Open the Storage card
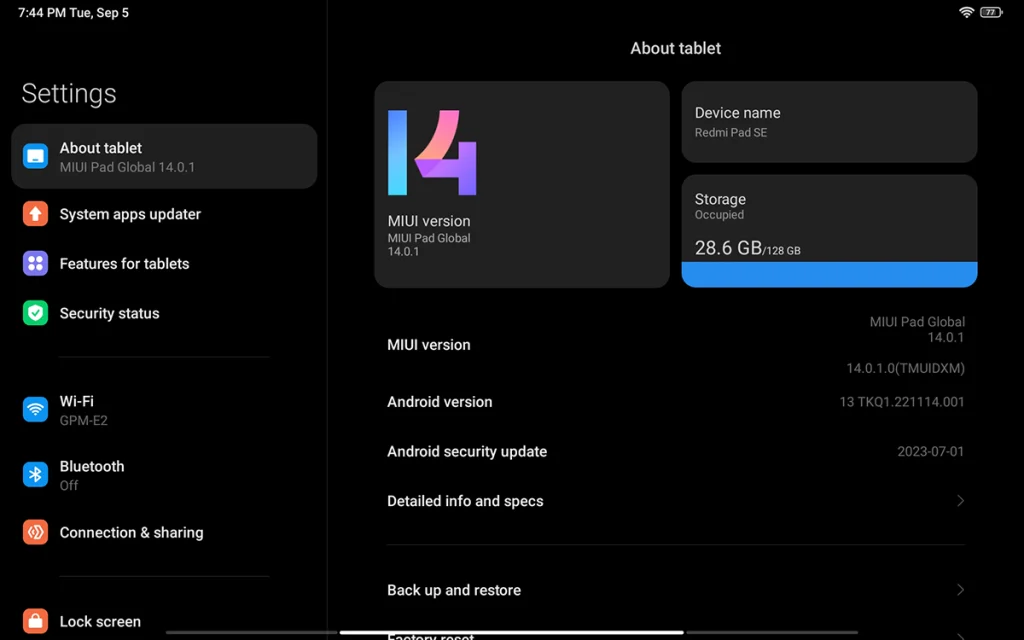Screen dimensions: 1024x640 [829, 231]
